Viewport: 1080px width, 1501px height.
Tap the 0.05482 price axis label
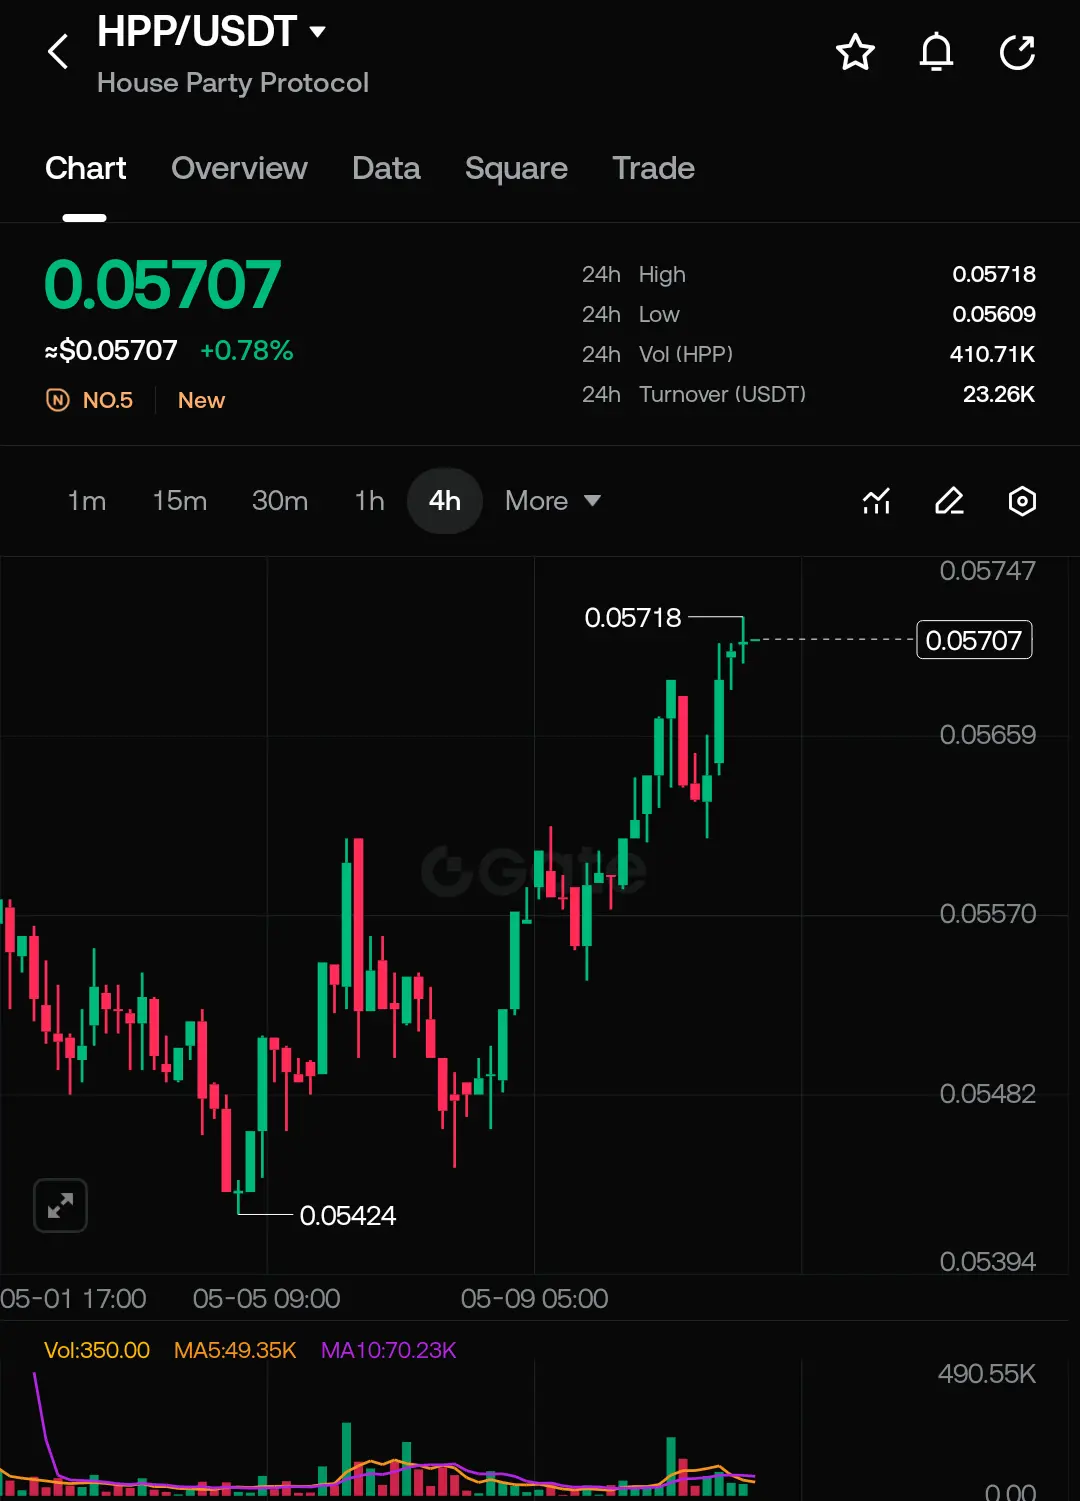pyautogui.click(x=987, y=1094)
